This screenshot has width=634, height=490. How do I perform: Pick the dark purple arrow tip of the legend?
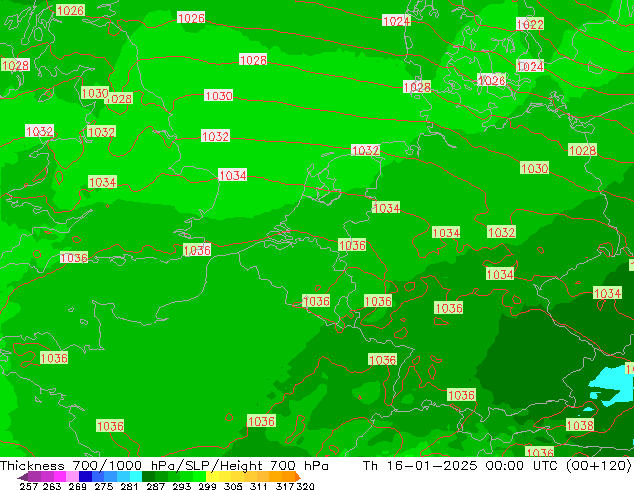tap(23, 477)
